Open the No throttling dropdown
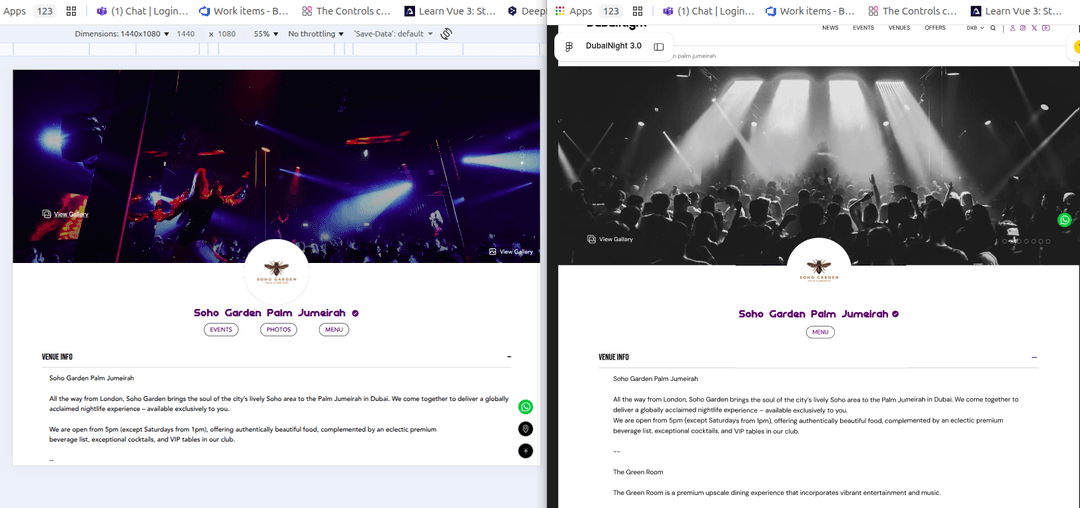The height and width of the screenshot is (508, 1080). point(315,34)
